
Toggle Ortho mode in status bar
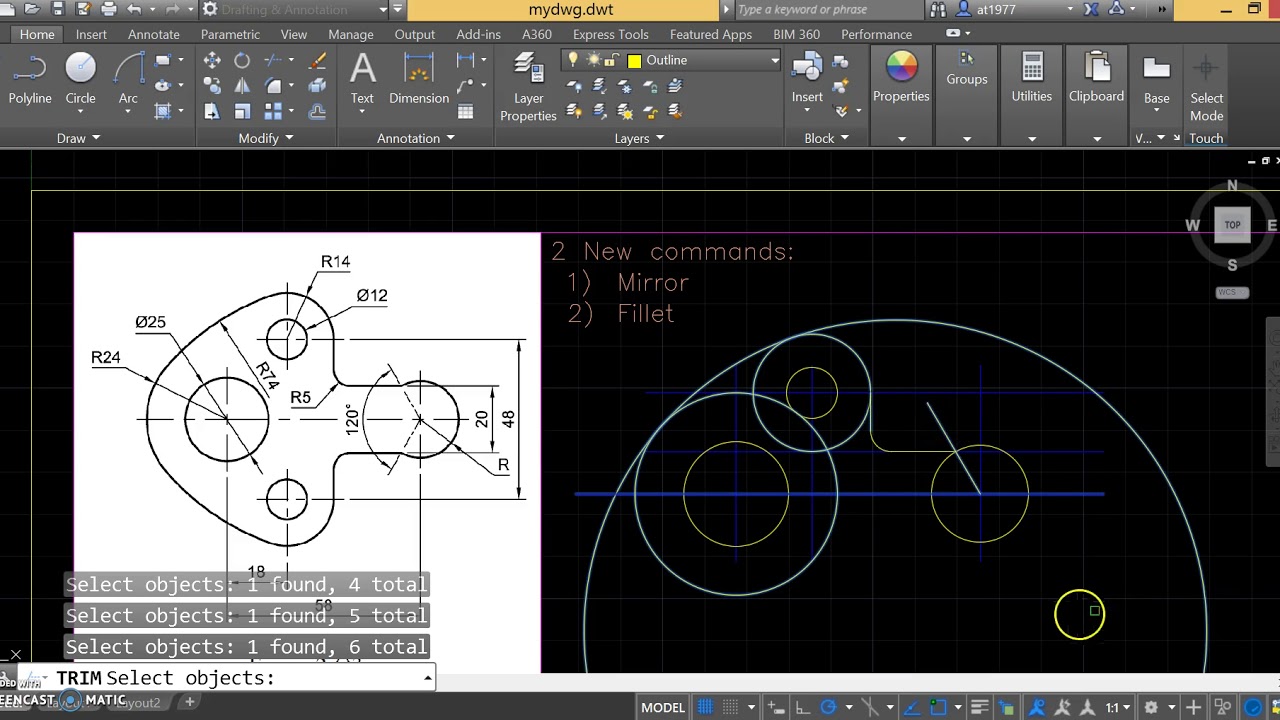(x=802, y=707)
